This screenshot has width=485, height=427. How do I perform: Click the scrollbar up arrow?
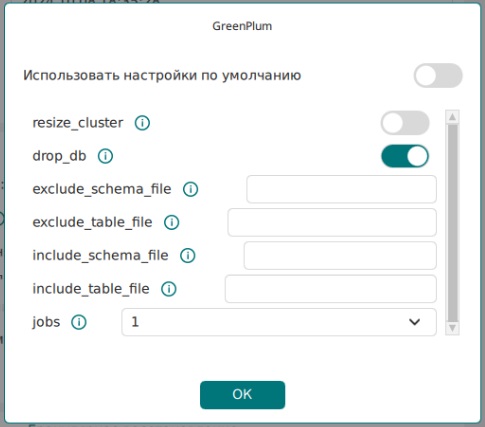[452, 117]
